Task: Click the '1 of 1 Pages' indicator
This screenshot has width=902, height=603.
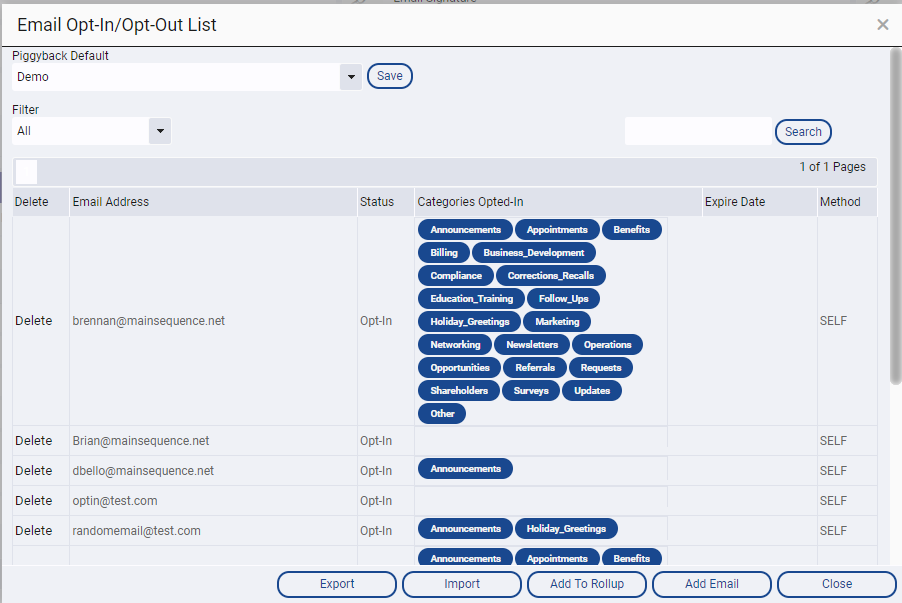Action: [832, 167]
